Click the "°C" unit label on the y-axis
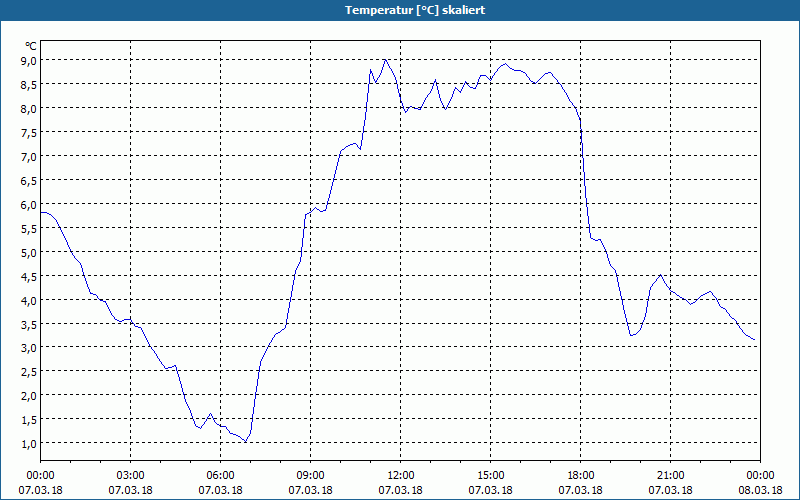Image resolution: width=800 pixels, height=500 pixels. click(31, 46)
